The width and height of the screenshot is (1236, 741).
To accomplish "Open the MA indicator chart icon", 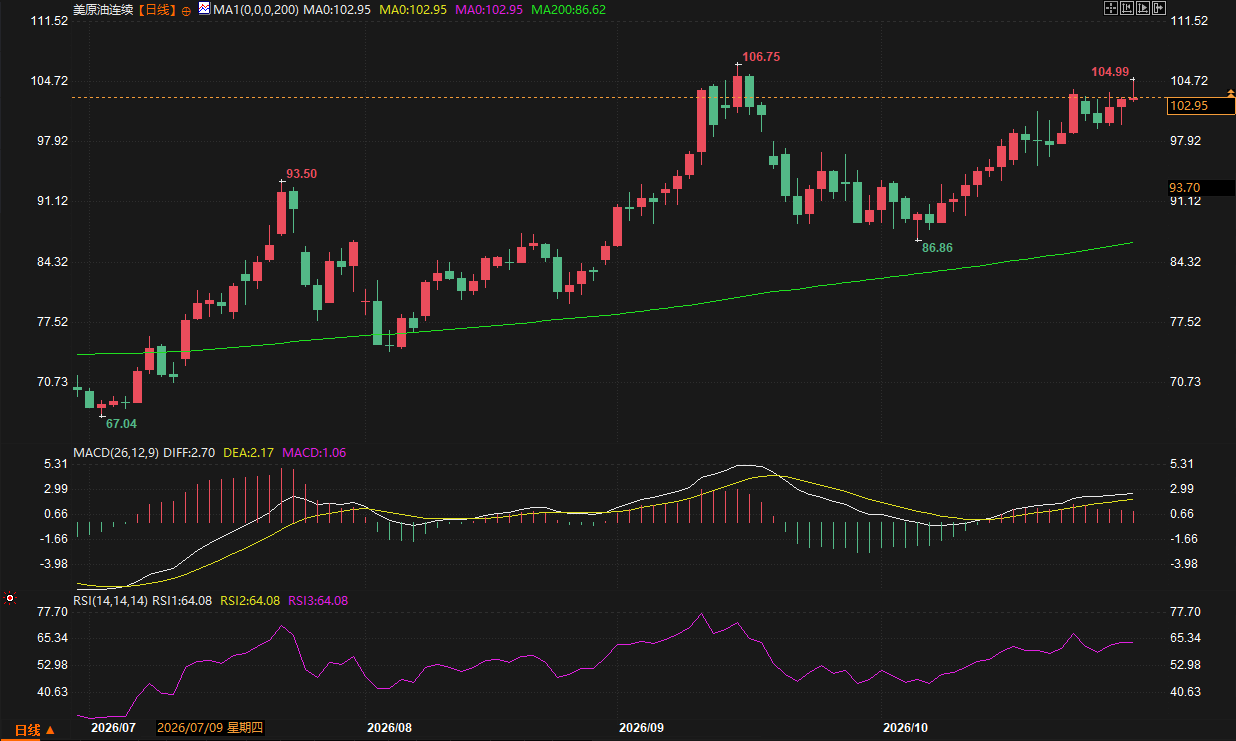I will point(204,8).
